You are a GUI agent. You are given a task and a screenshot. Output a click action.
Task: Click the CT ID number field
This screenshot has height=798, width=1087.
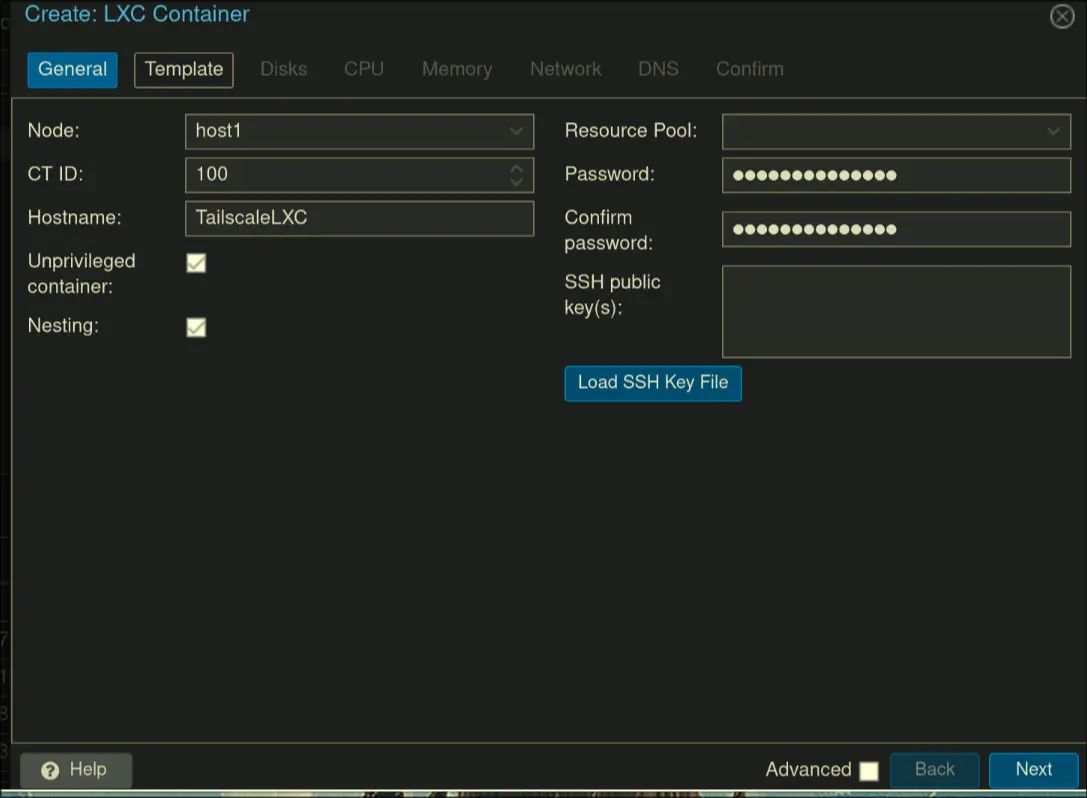(345, 175)
